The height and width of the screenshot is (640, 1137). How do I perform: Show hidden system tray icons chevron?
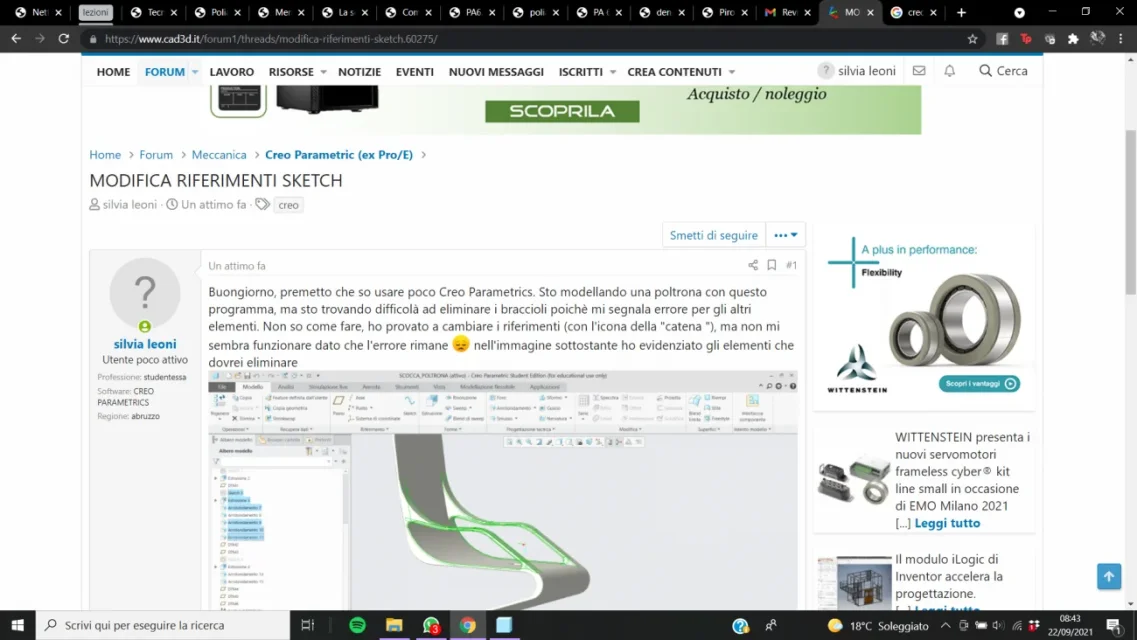coord(946,626)
